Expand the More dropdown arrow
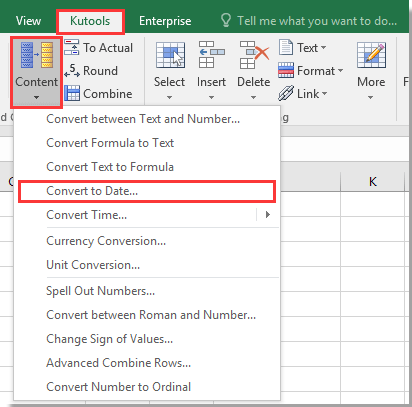 pos(370,97)
